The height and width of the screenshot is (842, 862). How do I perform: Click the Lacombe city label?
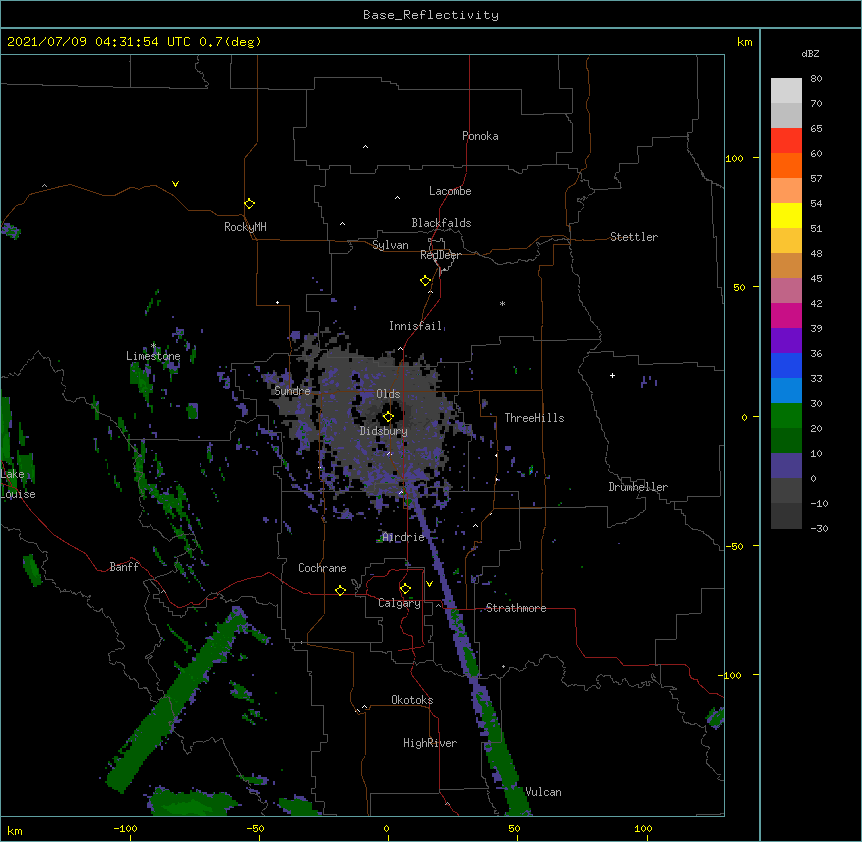point(450,191)
